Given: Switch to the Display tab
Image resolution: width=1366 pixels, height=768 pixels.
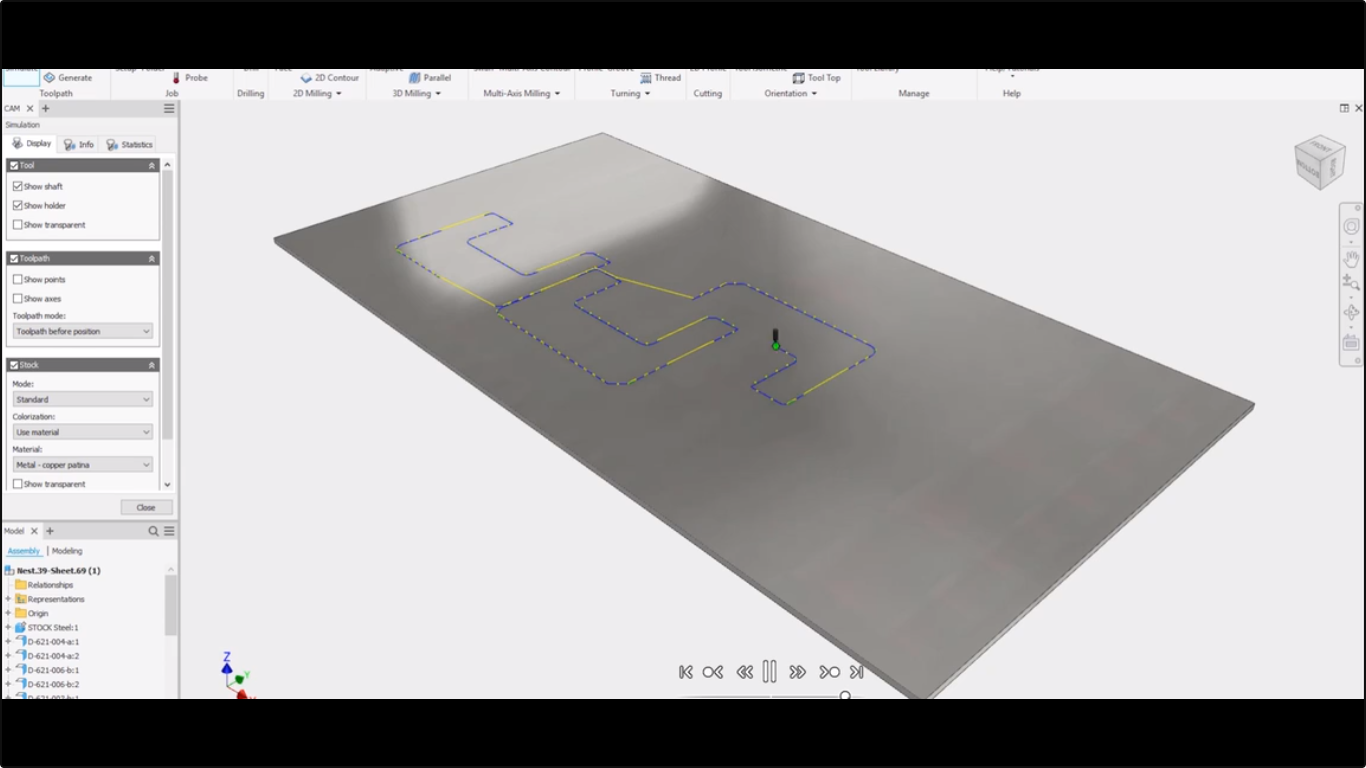Looking at the screenshot, I should [x=32, y=144].
